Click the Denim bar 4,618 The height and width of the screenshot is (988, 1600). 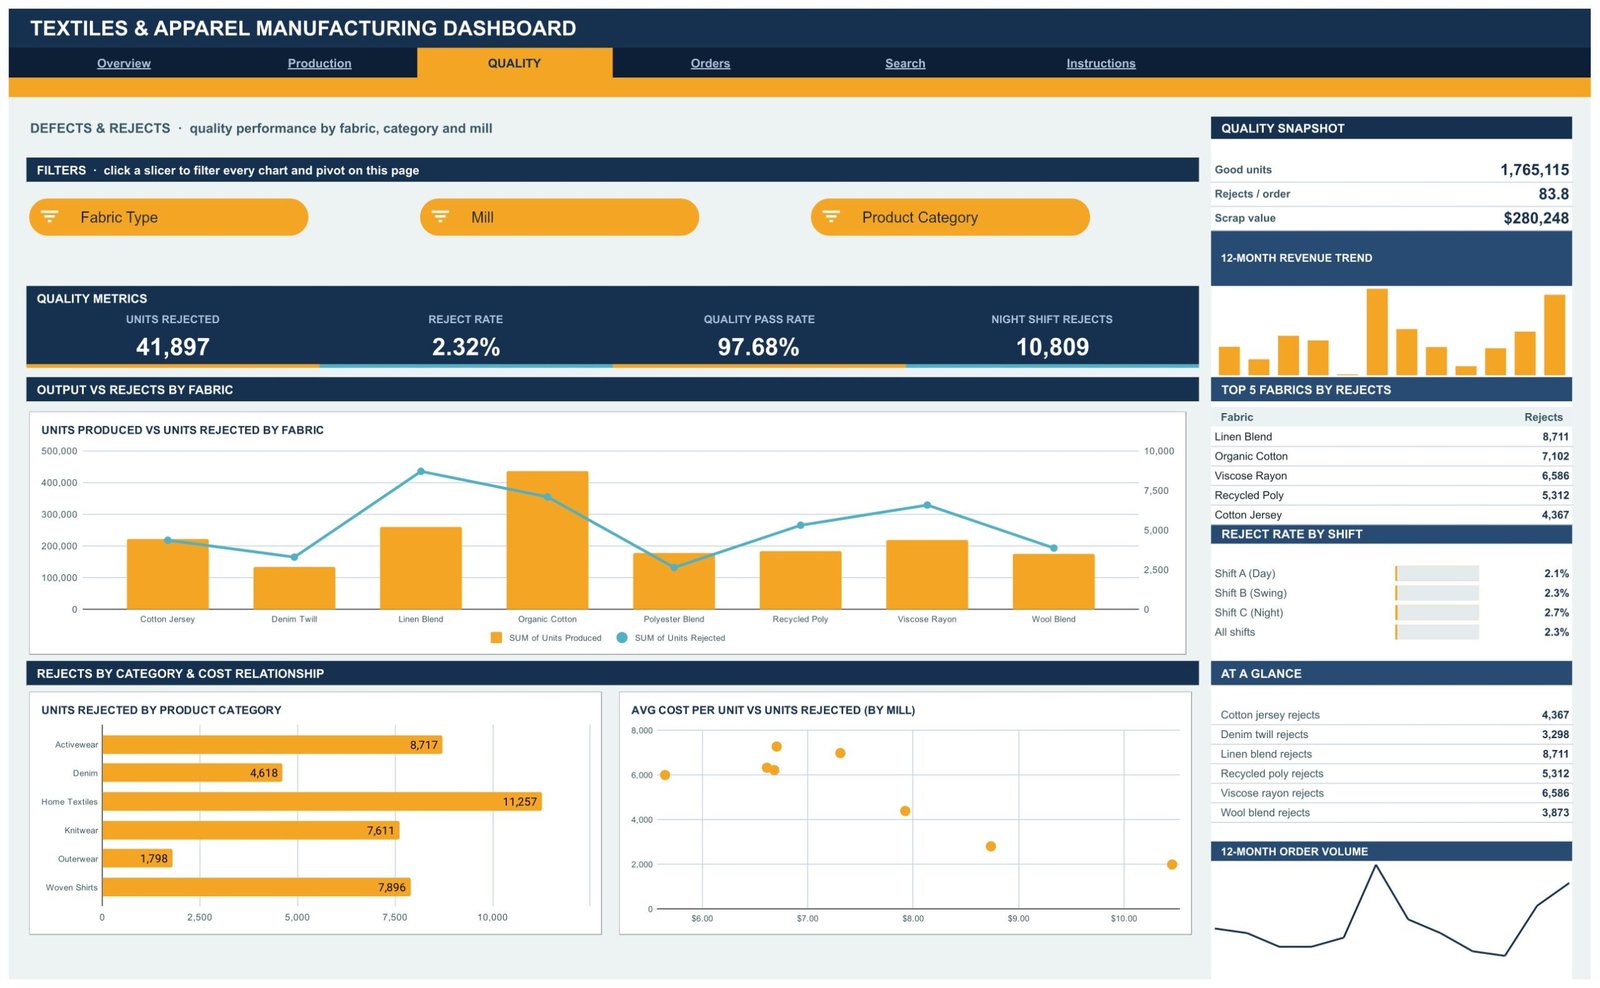click(192, 773)
